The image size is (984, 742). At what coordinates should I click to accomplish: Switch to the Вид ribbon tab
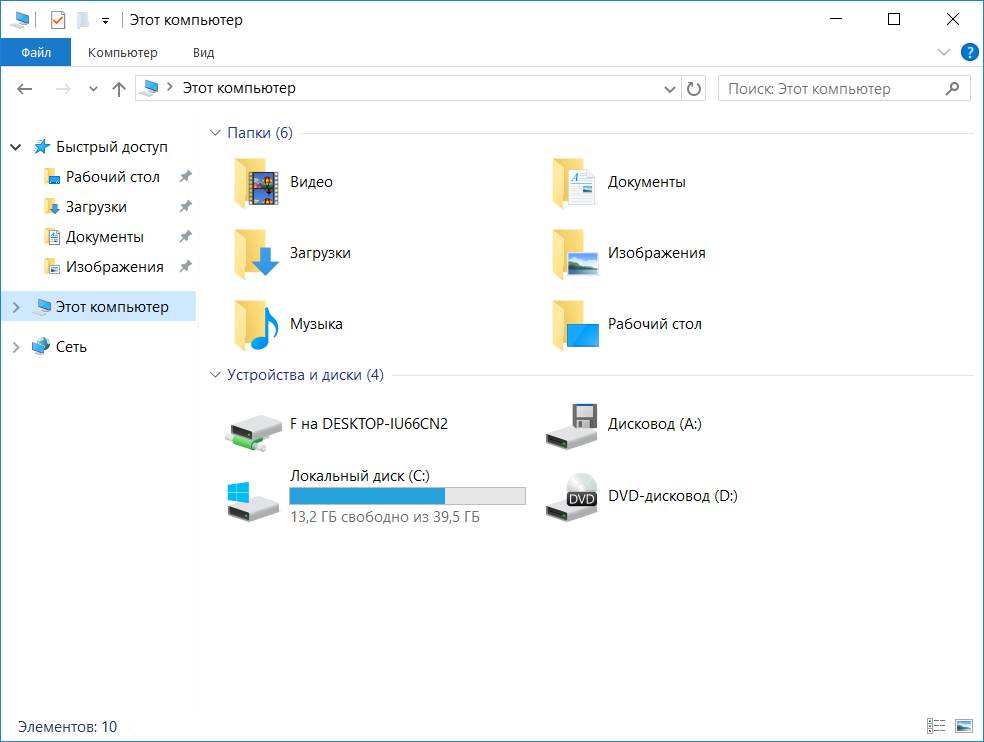203,52
